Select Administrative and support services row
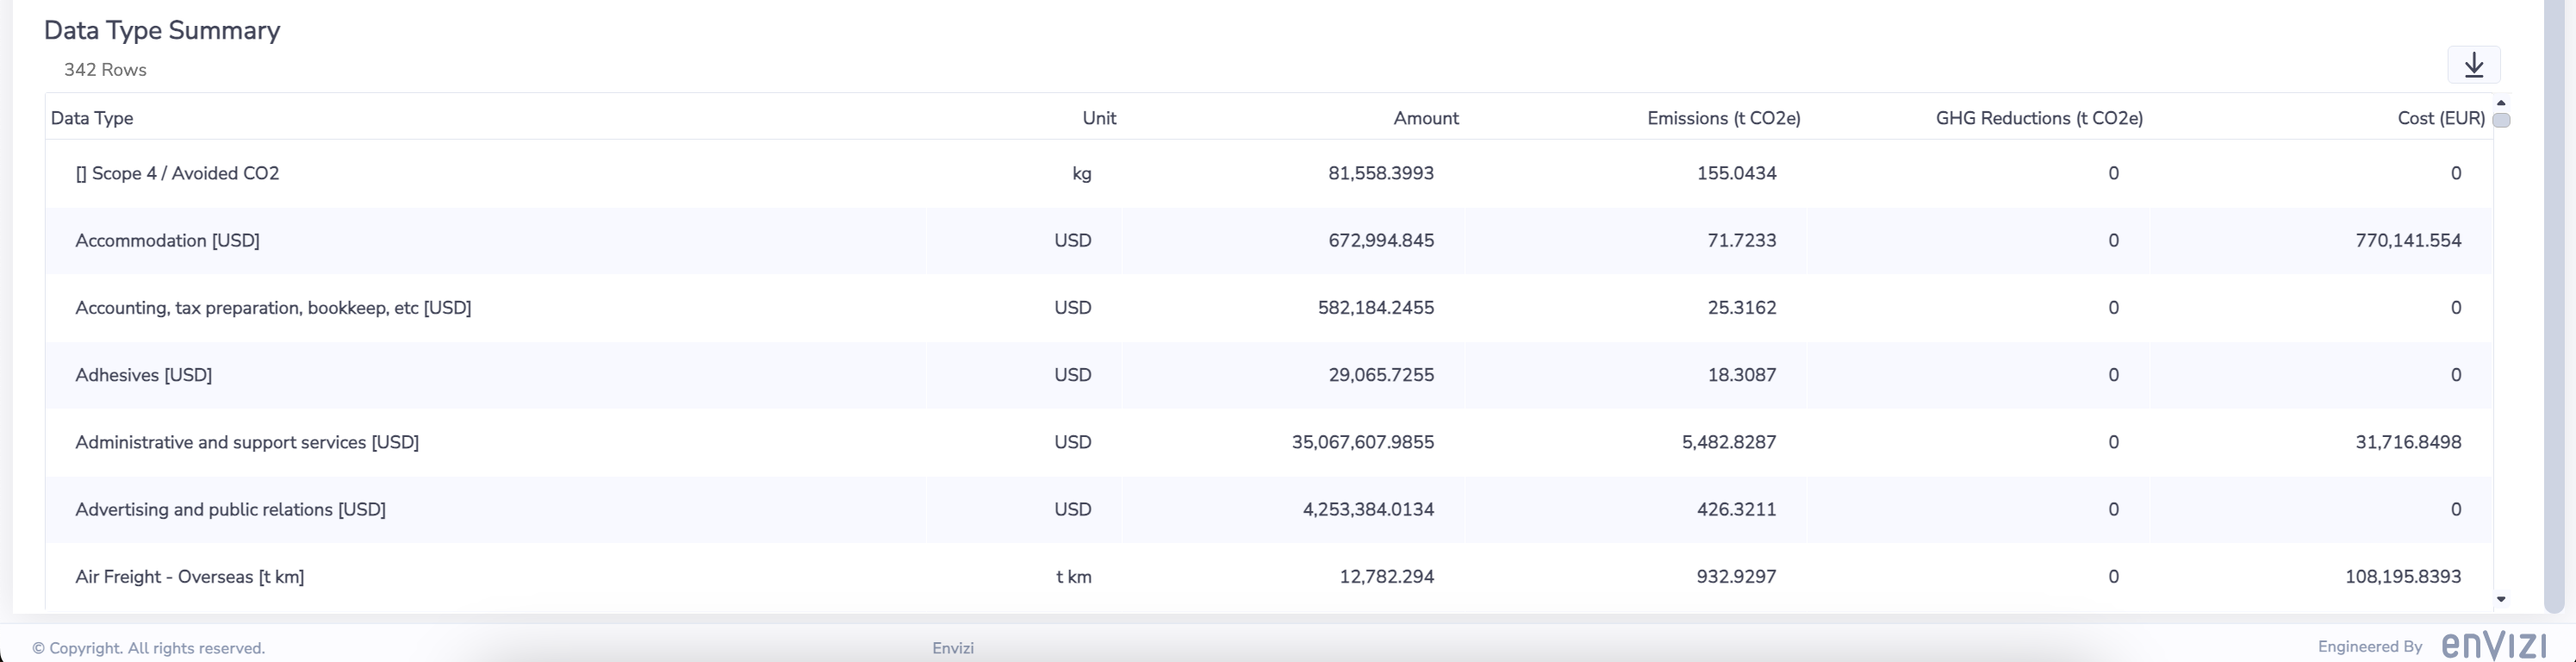2576x662 pixels. 247,442
